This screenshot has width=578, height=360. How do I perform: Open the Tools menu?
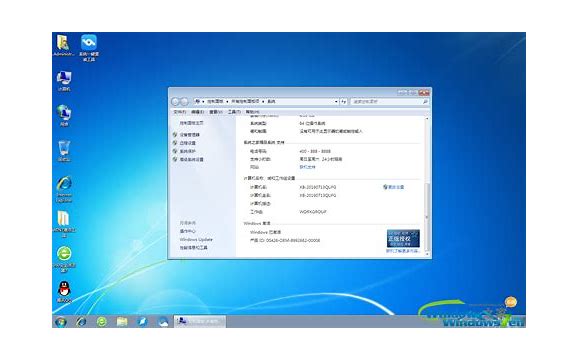pos(234,112)
